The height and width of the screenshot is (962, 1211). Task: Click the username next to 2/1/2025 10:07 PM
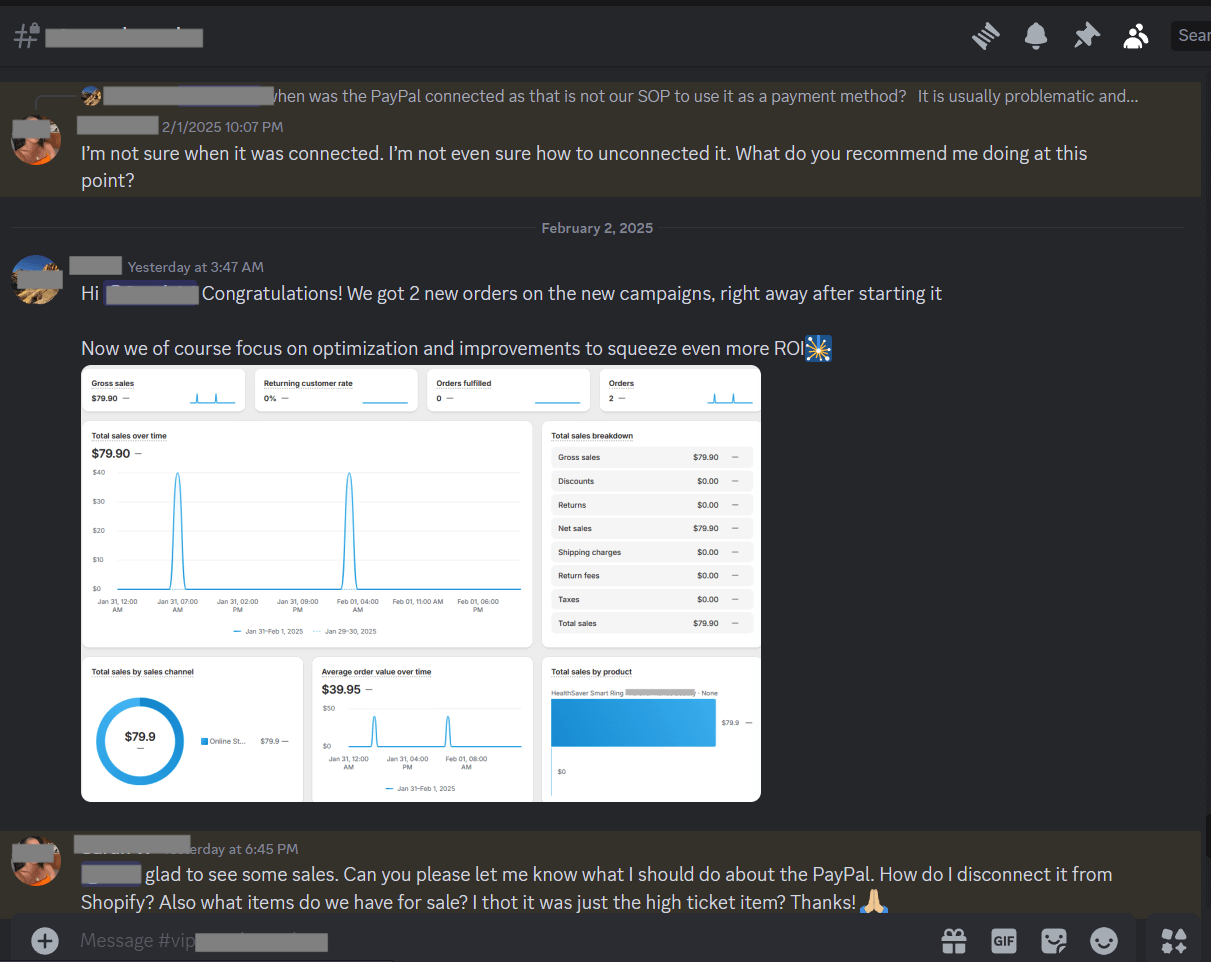tap(117, 126)
